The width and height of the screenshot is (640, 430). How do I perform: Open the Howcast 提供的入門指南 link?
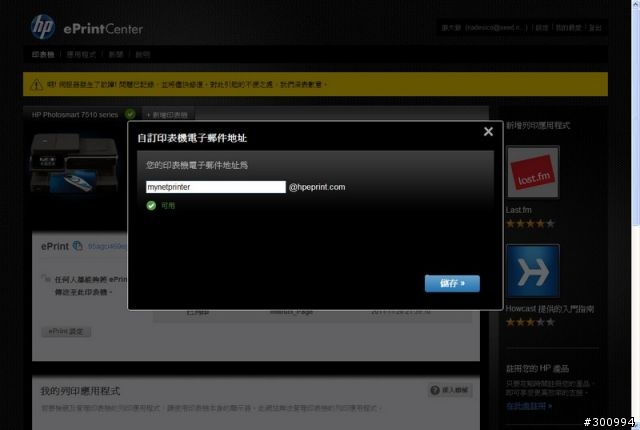[549, 309]
